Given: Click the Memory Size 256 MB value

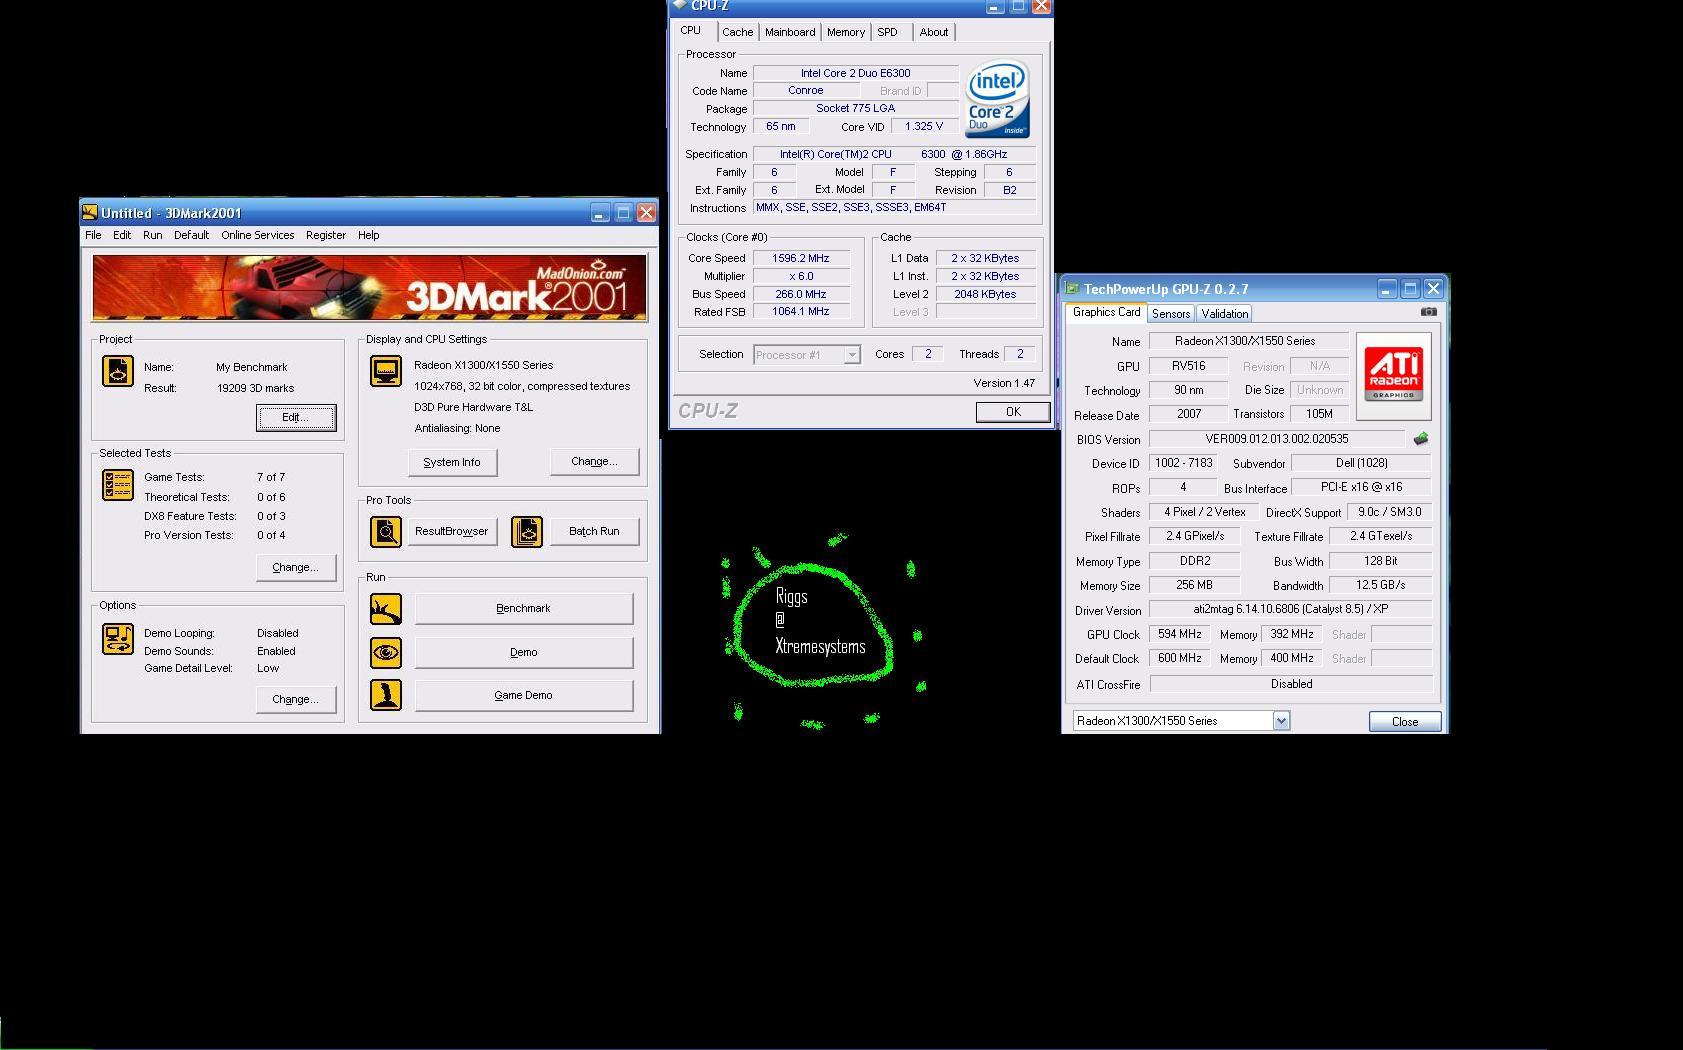Looking at the screenshot, I should click(1195, 585).
